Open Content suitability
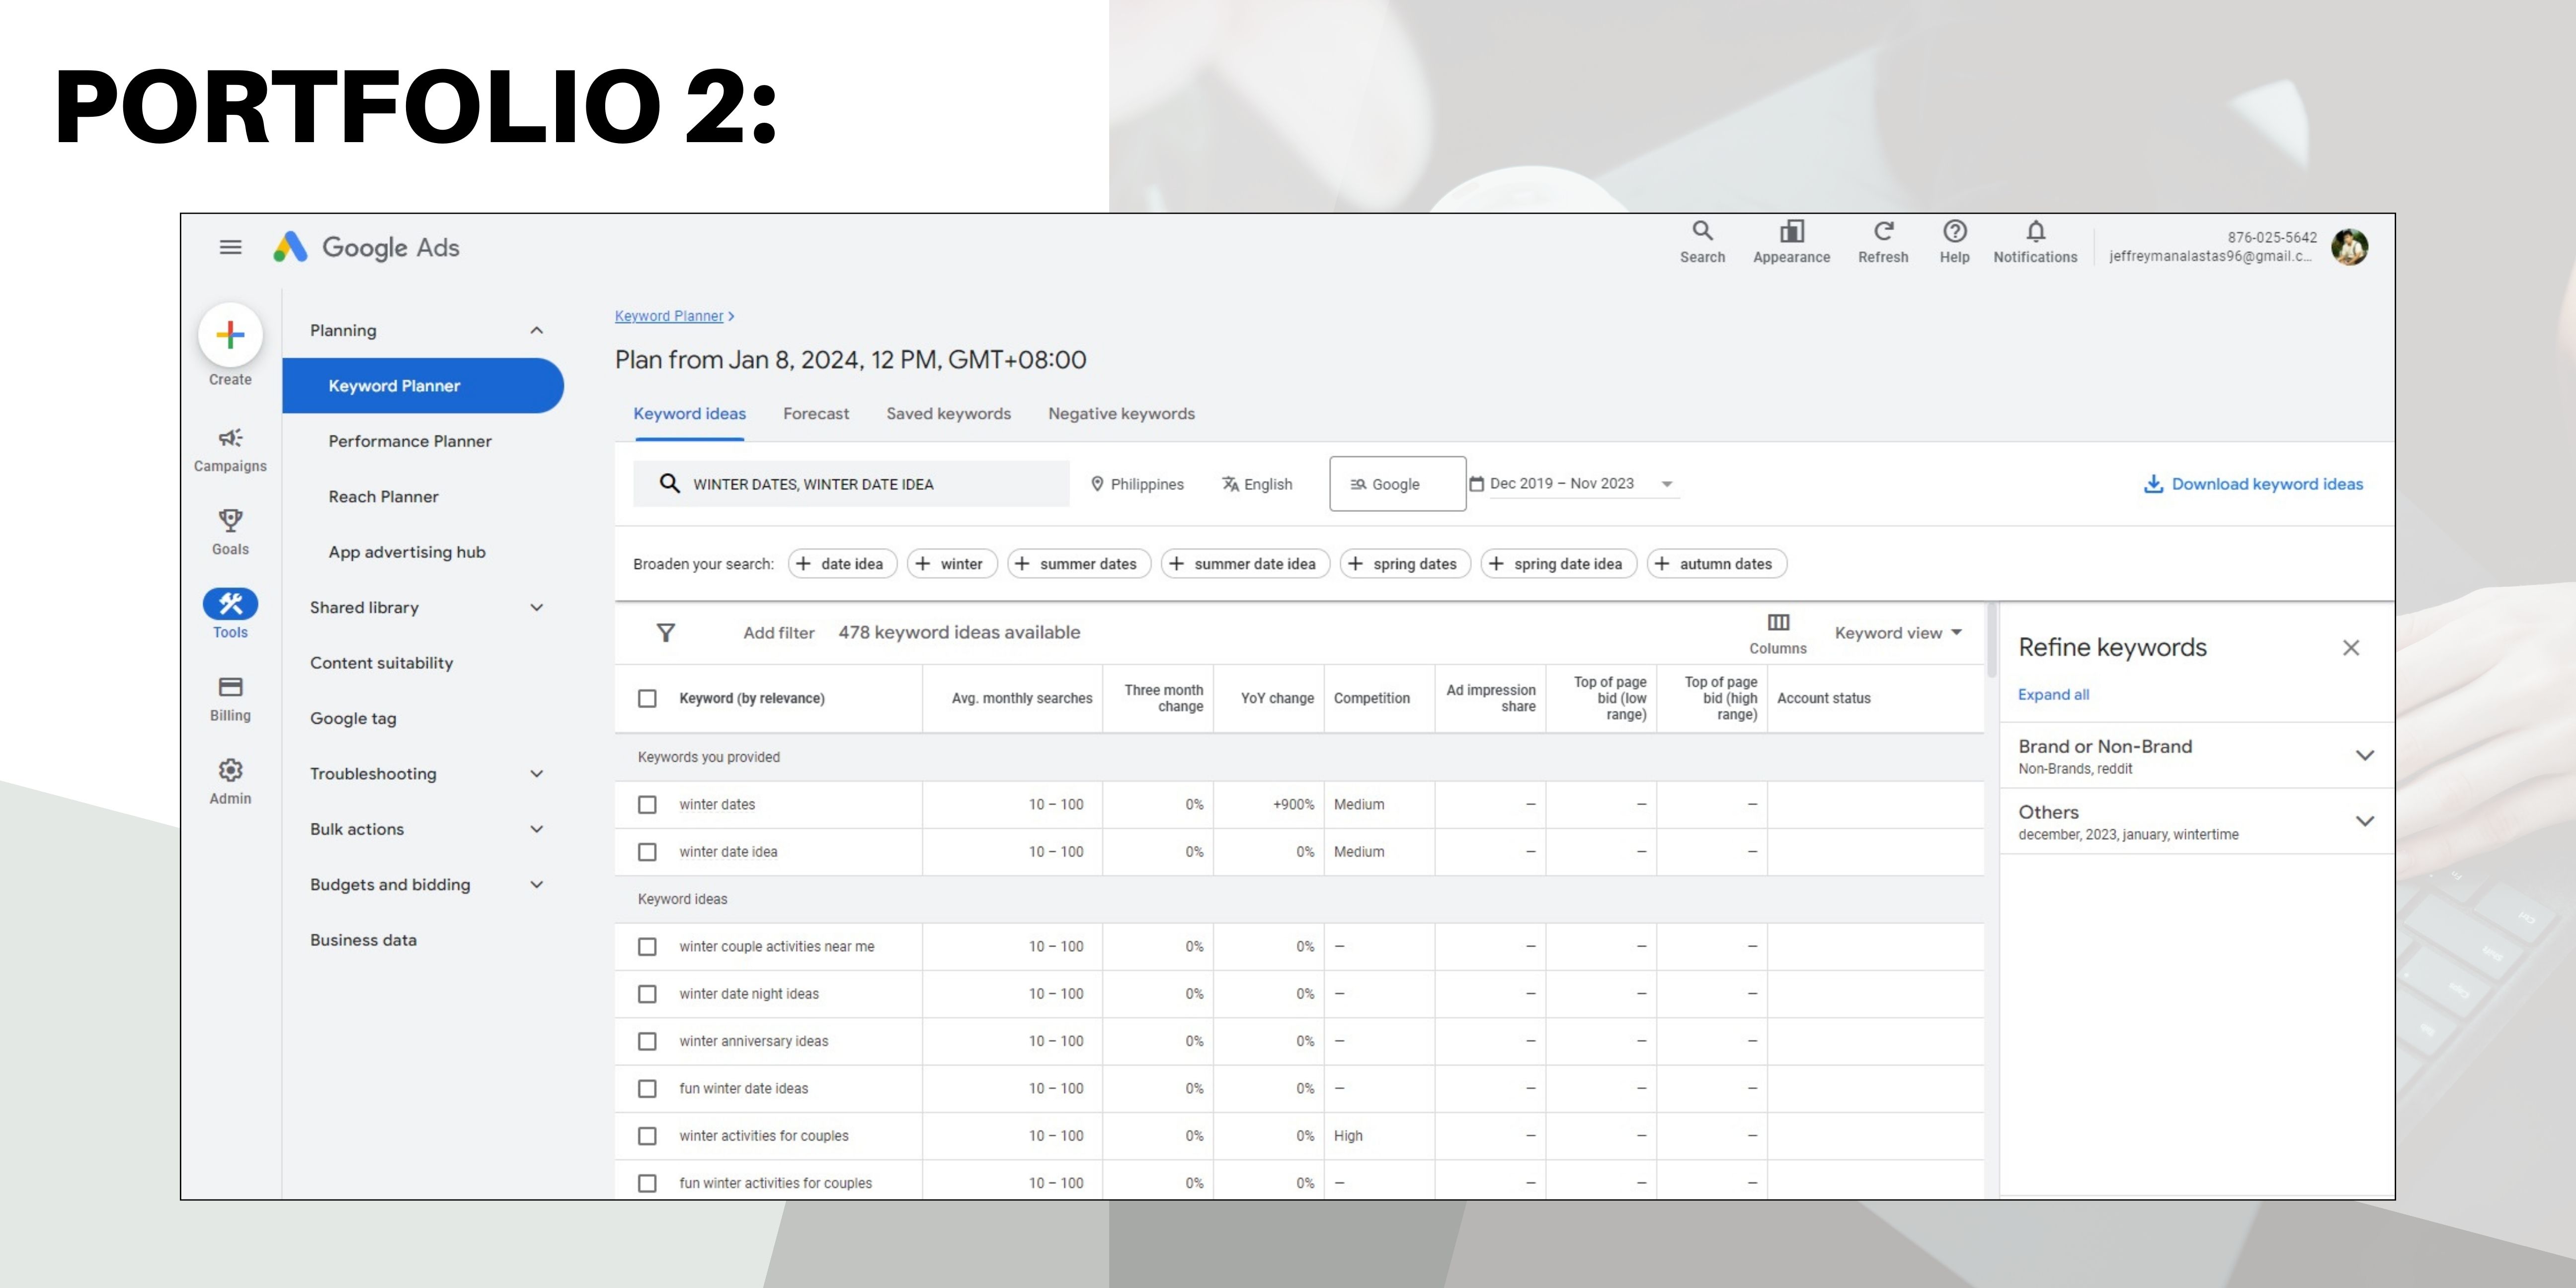Viewport: 2576px width, 1288px height. pyautogui.click(x=381, y=663)
